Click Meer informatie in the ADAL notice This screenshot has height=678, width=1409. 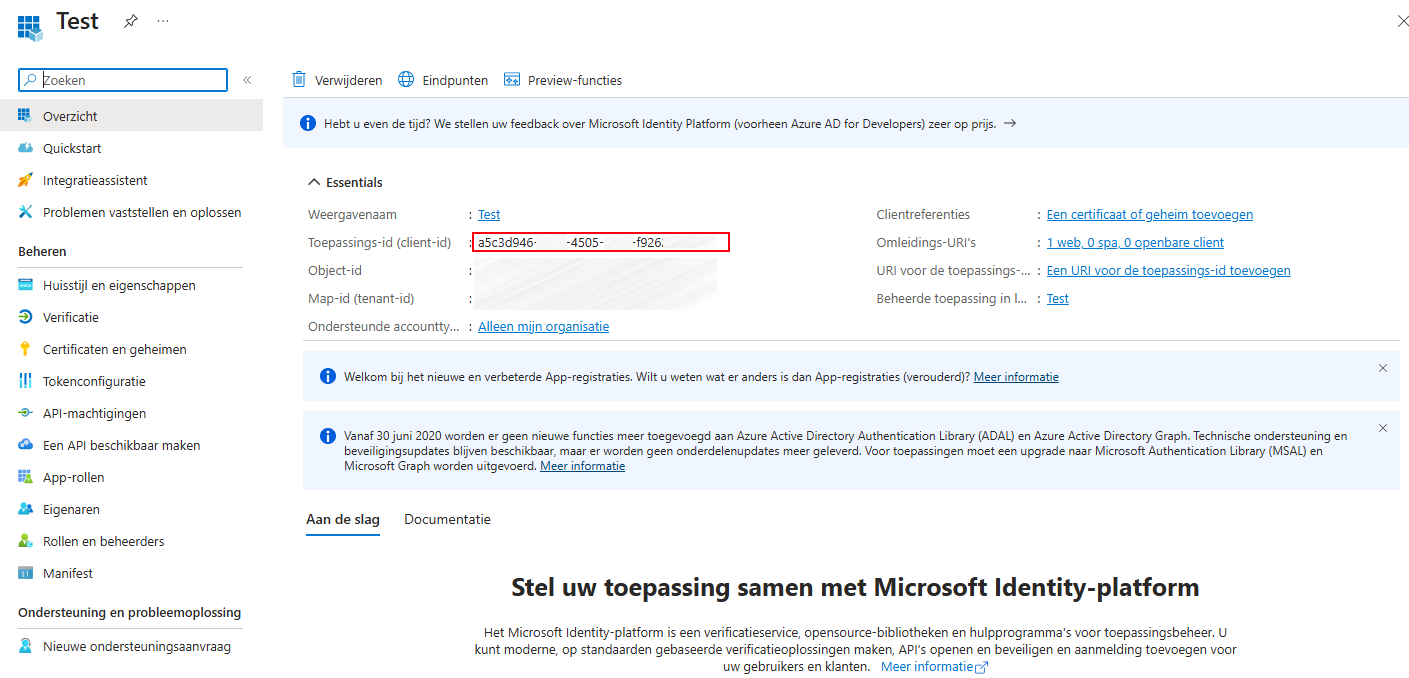[x=582, y=466]
